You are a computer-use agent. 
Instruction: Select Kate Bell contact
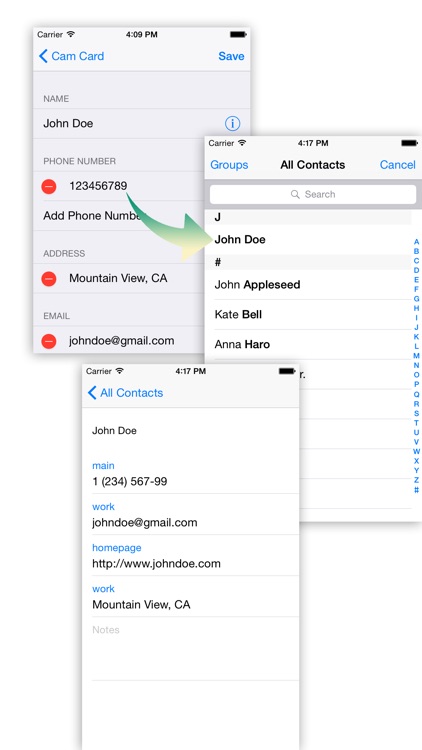tap(238, 315)
